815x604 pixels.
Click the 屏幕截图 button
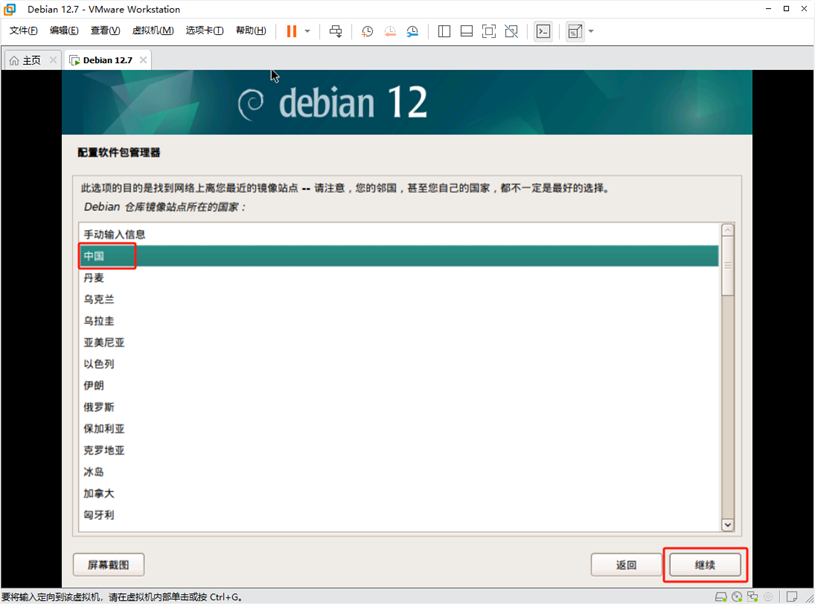[x=109, y=565]
